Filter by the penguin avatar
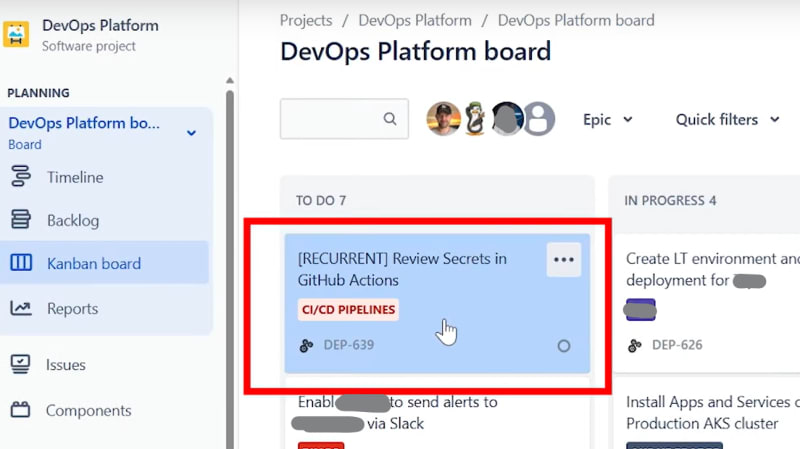The image size is (800, 449). [x=475, y=118]
